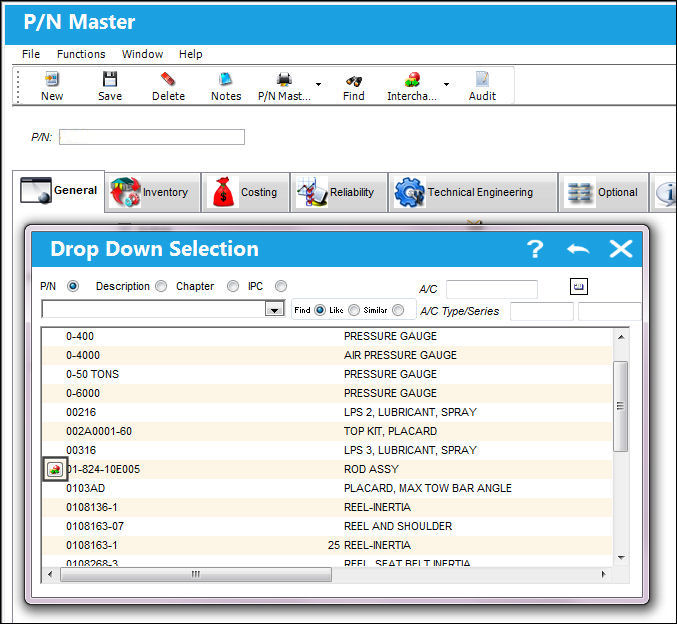677x624 pixels.
Task: Click the horizontal scrollbar thumb
Action: pos(196,574)
